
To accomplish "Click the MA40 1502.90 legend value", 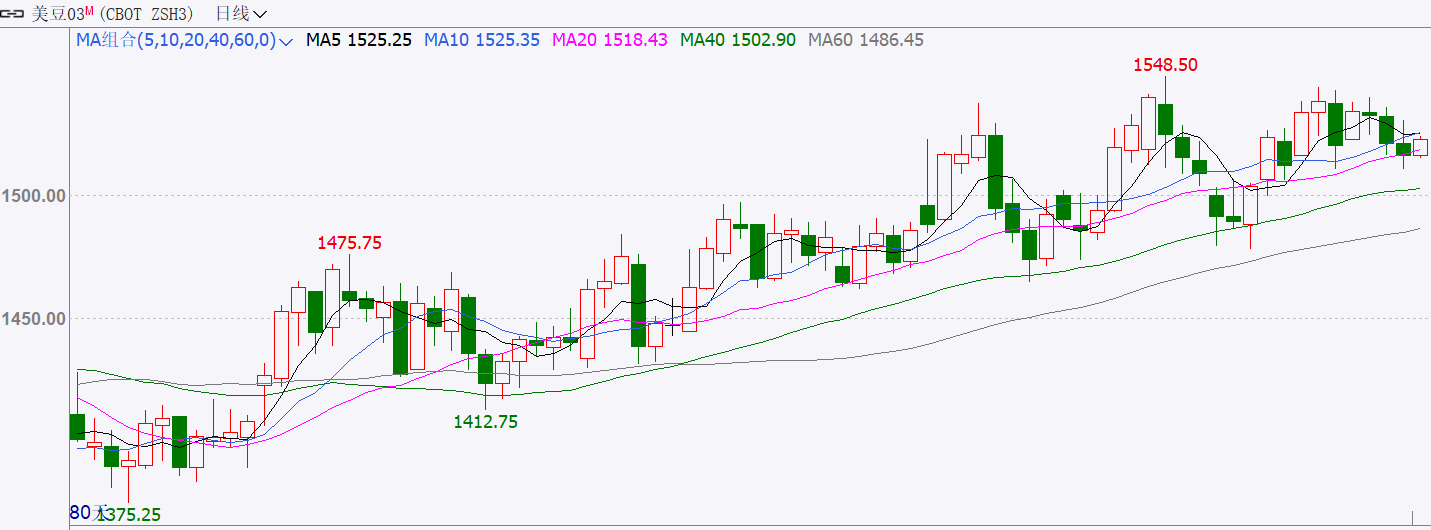I will pyautogui.click(x=738, y=40).
